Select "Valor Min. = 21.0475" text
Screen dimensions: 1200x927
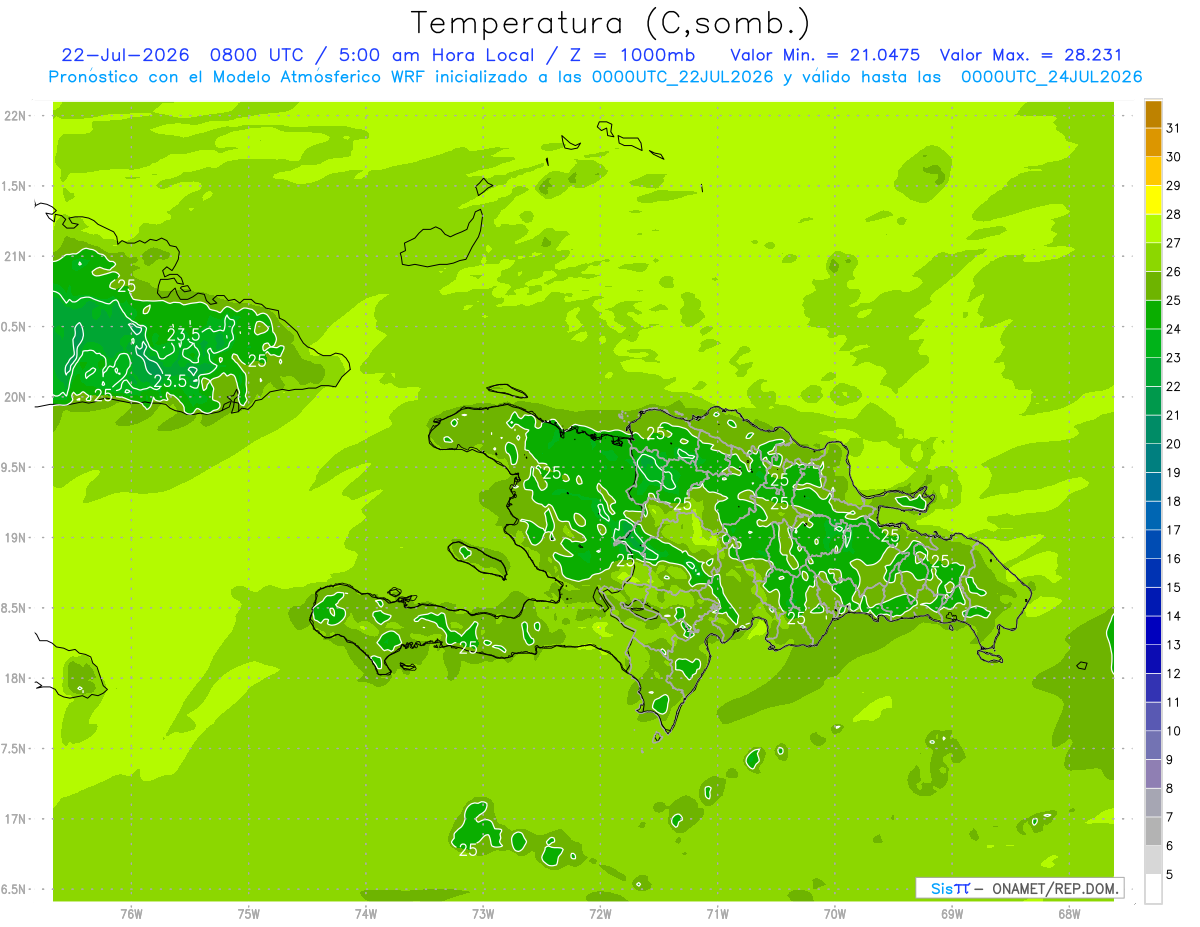(x=825, y=55)
